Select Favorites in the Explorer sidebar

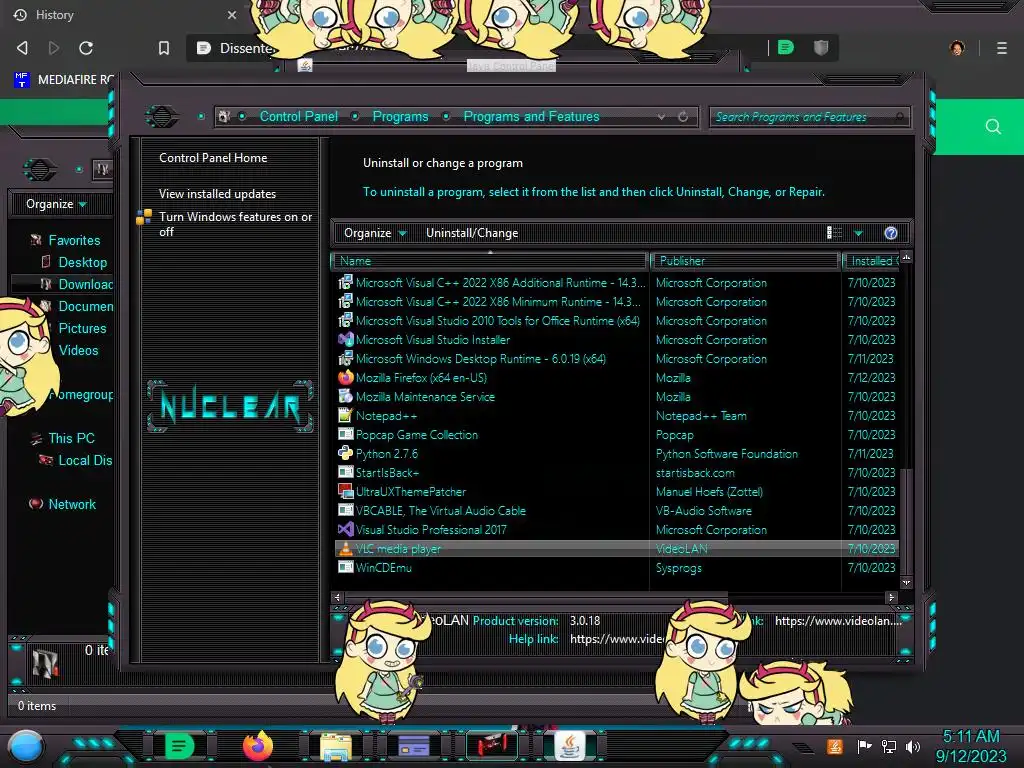point(74,240)
